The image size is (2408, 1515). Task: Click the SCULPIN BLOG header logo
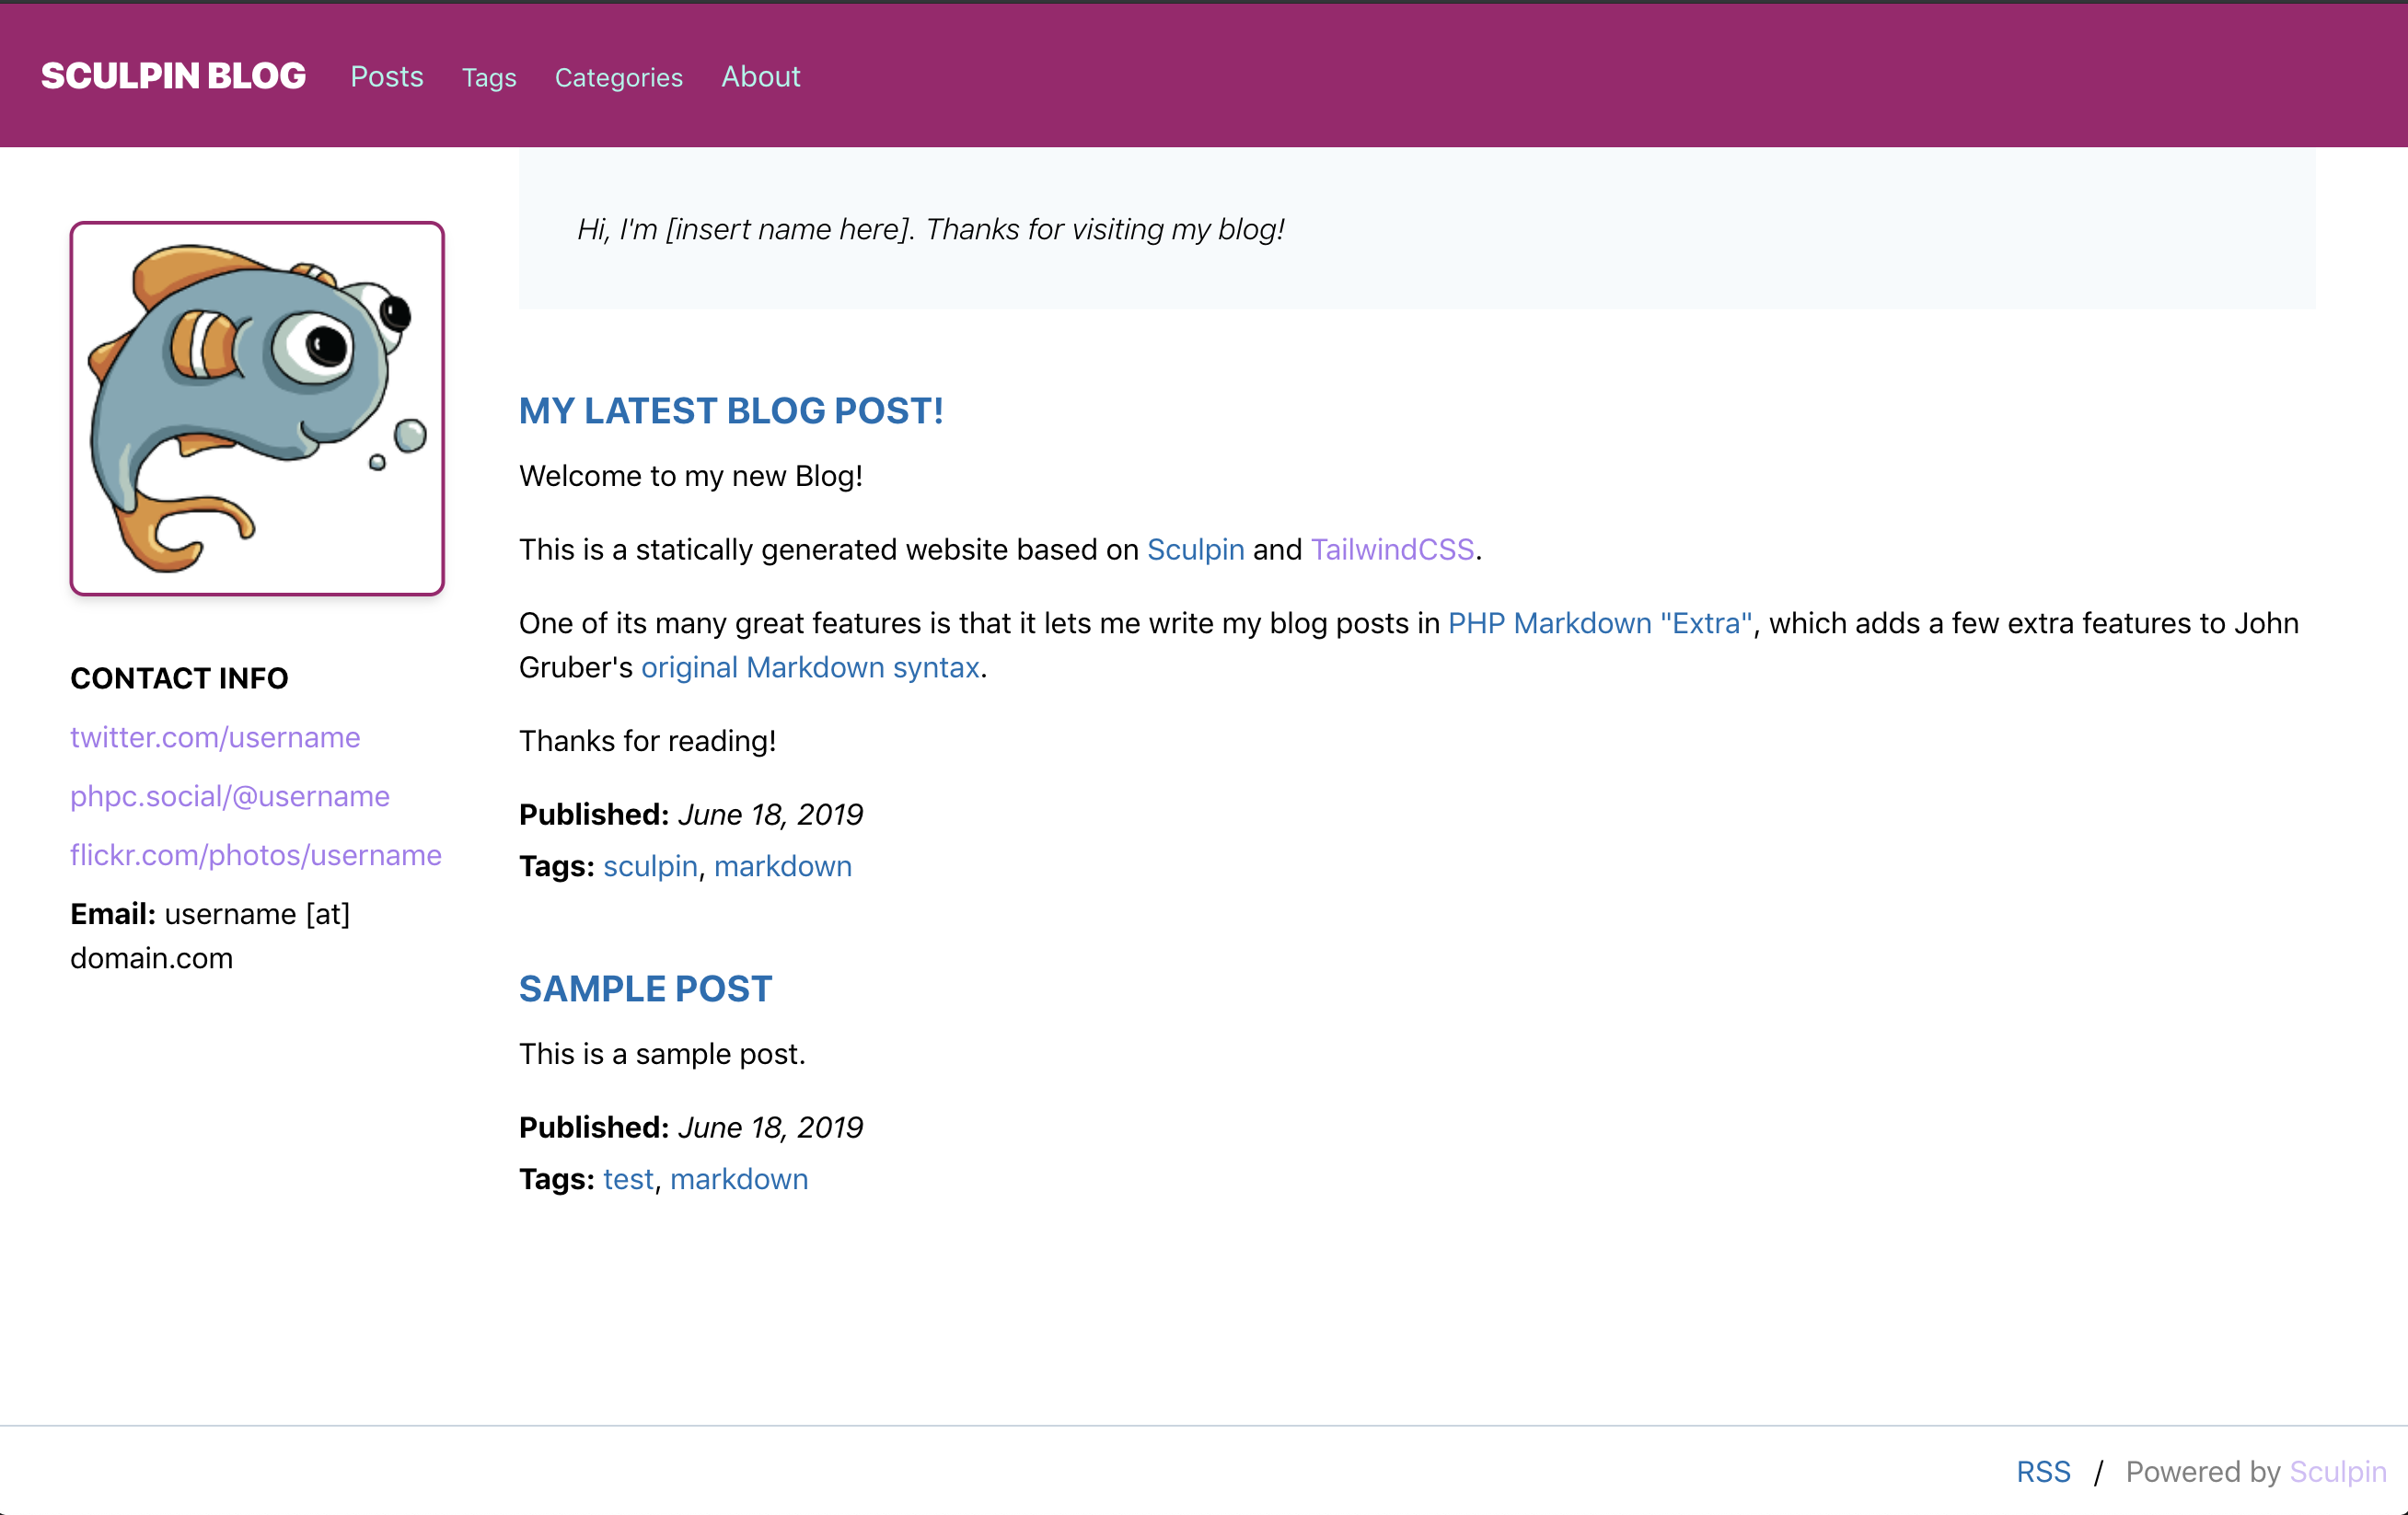coord(176,75)
